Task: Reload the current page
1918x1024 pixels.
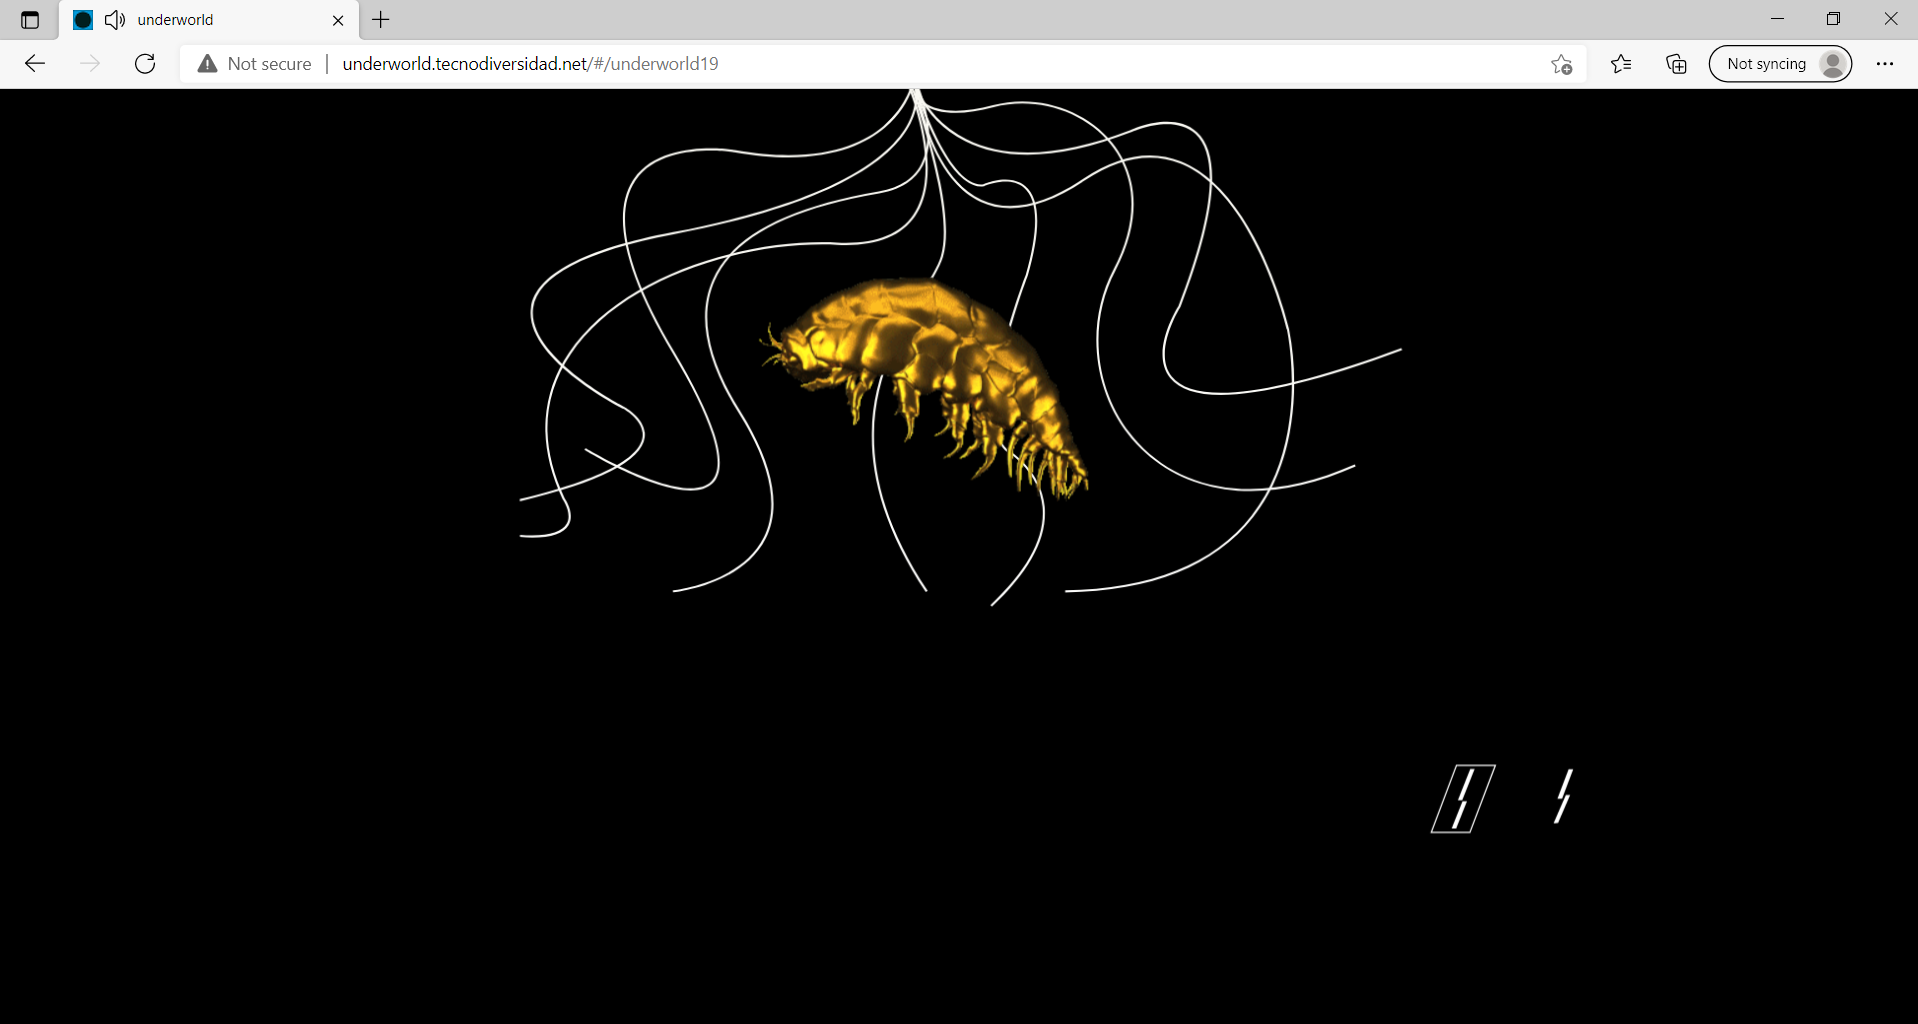Action: (145, 64)
